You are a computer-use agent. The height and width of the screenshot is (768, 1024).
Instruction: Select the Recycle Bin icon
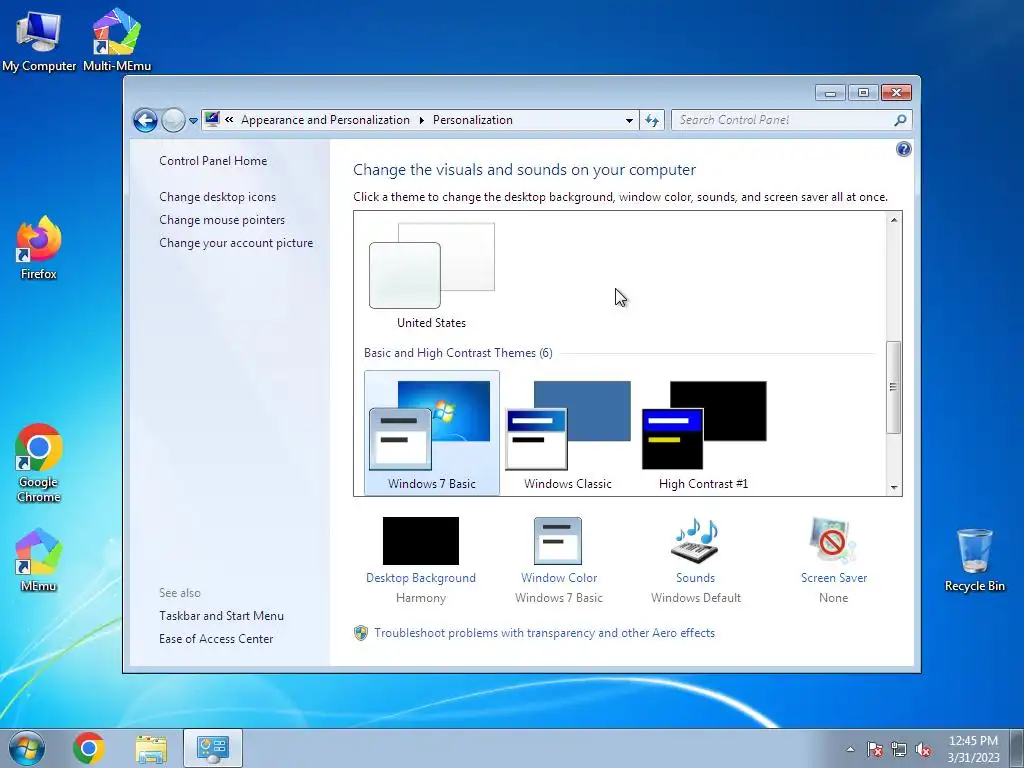[974, 560]
